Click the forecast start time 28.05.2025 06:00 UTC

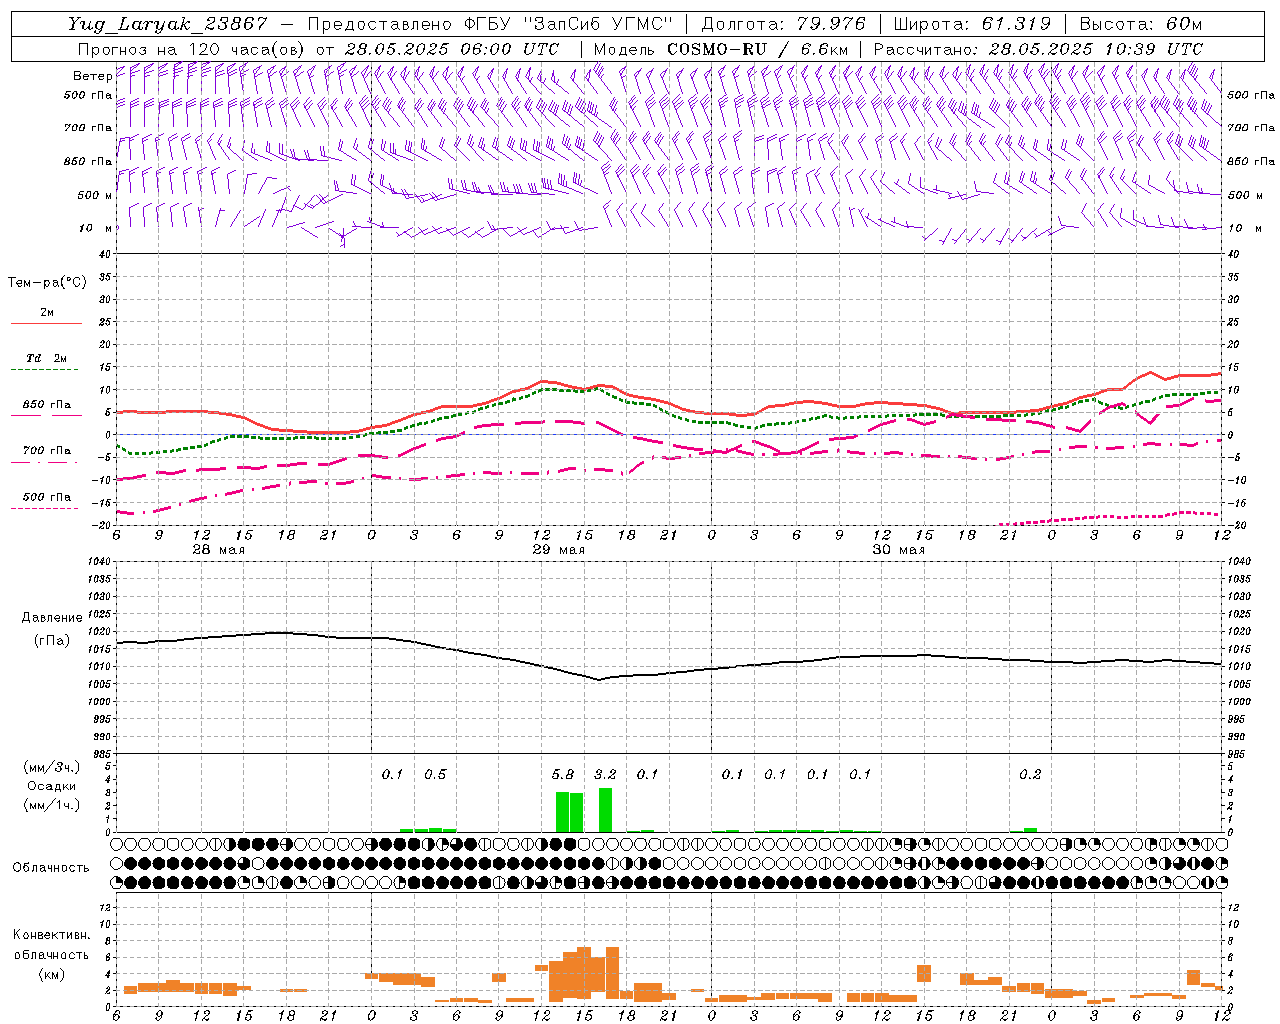point(451,49)
